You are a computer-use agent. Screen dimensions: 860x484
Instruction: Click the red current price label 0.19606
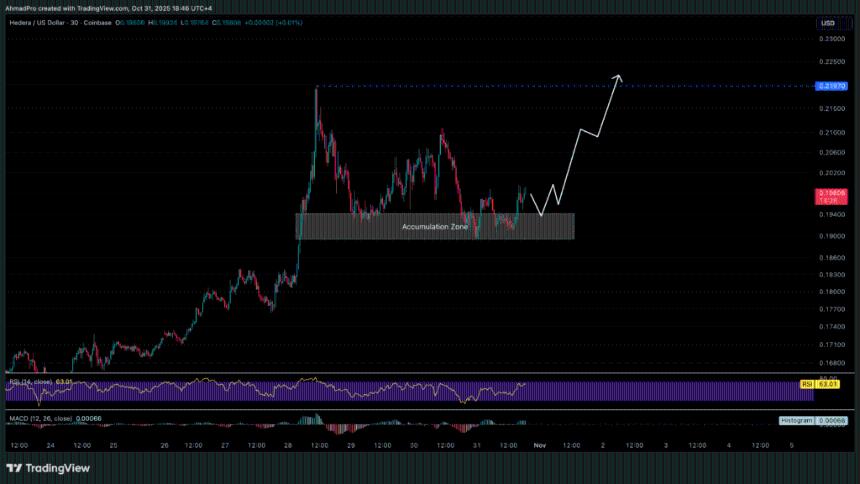click(829, 192)
